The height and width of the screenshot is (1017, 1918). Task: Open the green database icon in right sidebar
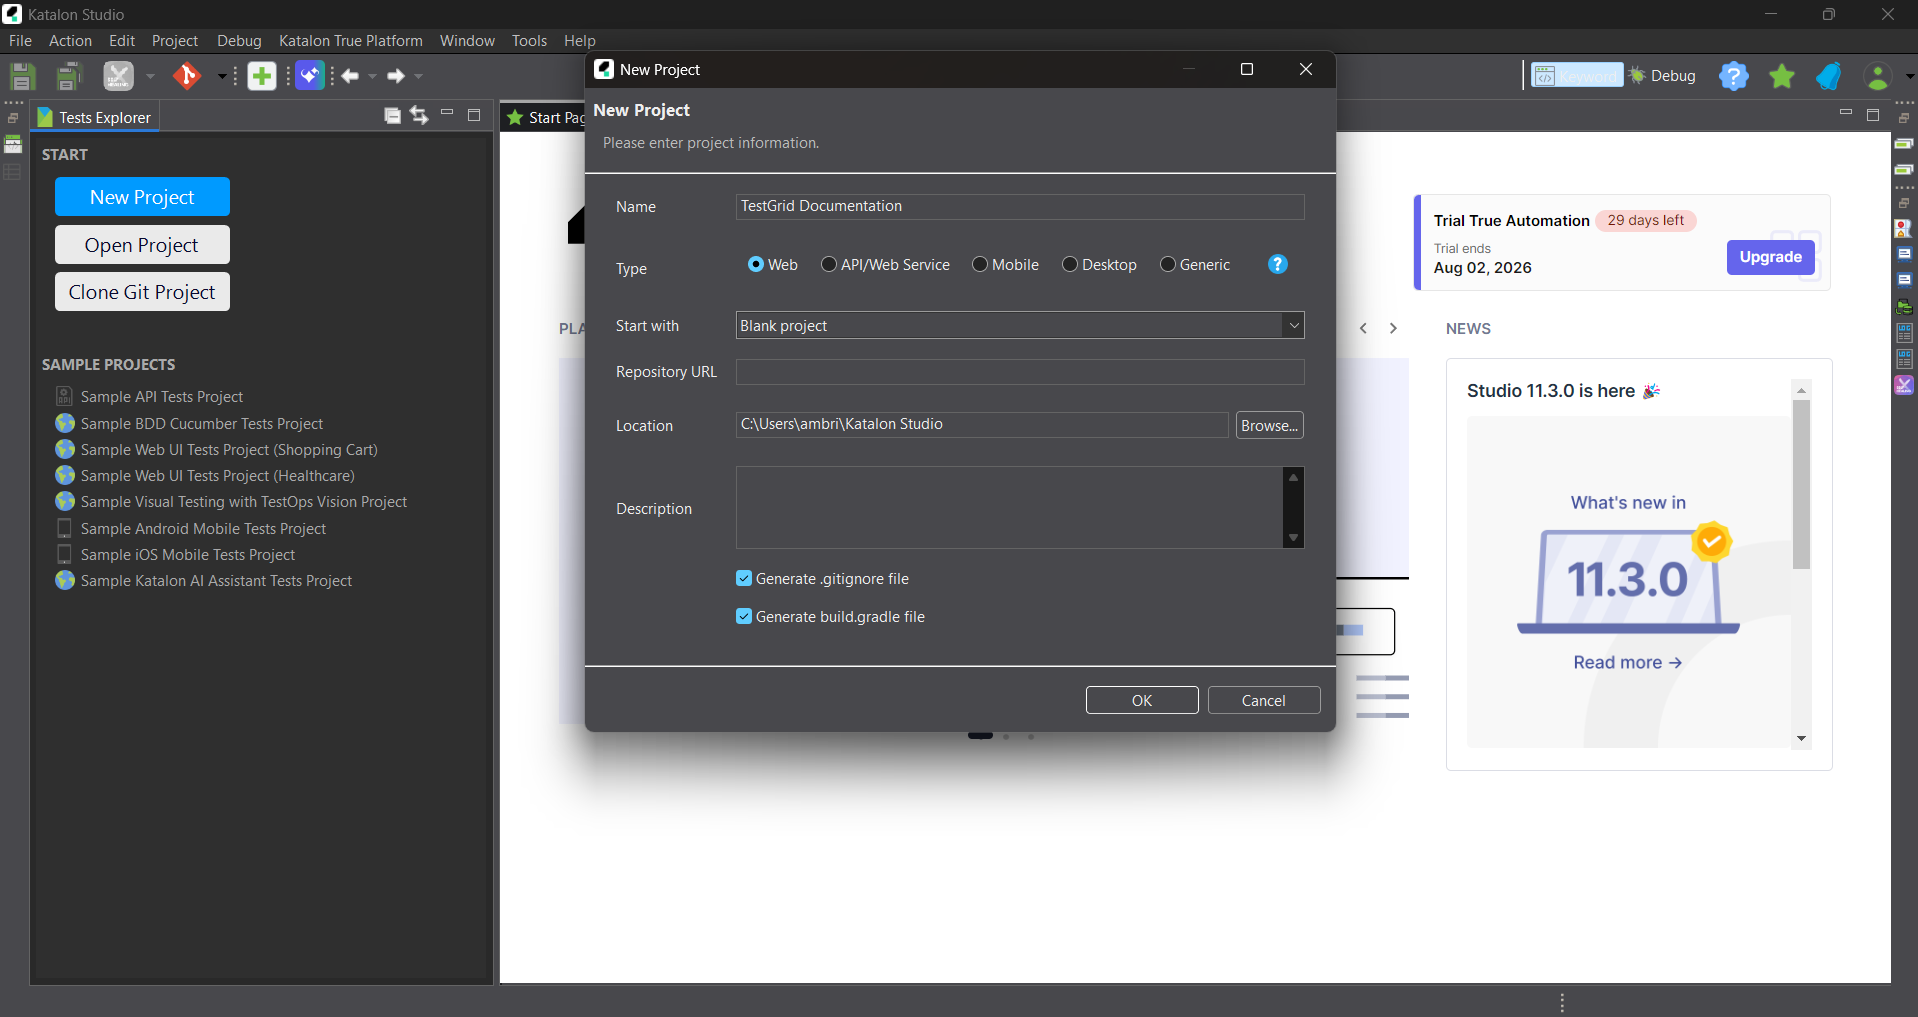click(1904, 307)
